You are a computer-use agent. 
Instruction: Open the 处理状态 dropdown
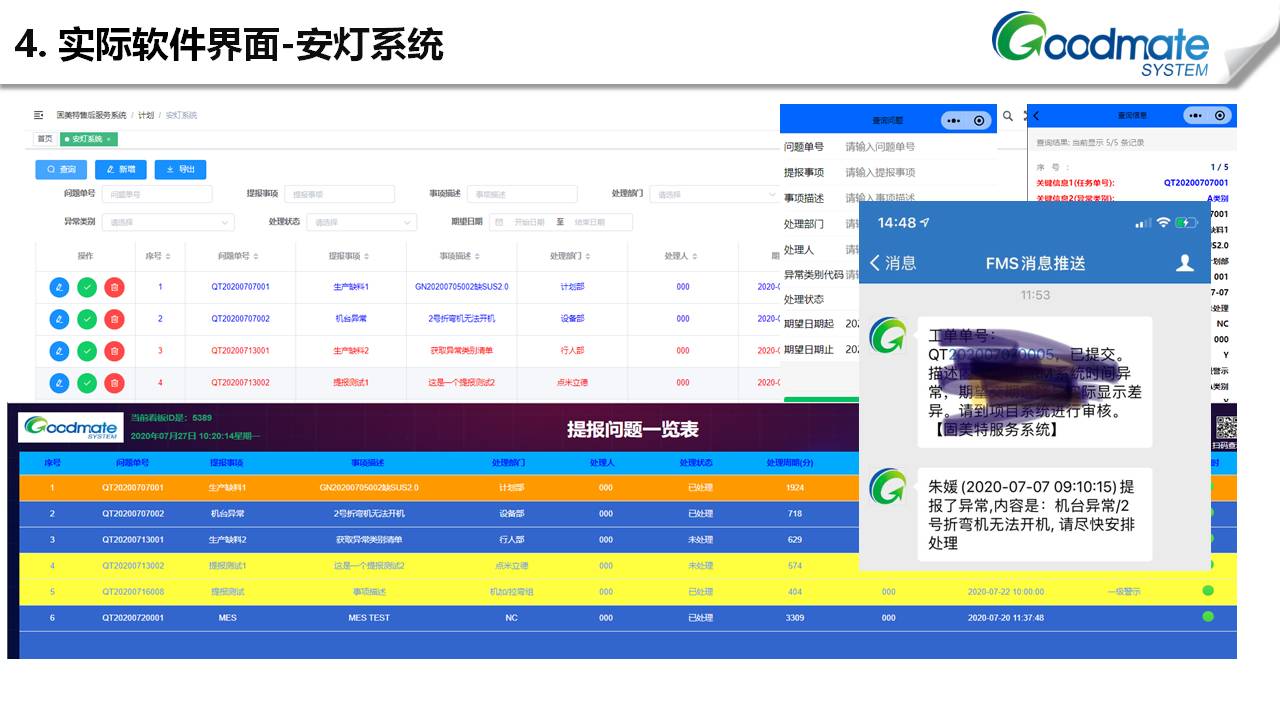(361, 222)
